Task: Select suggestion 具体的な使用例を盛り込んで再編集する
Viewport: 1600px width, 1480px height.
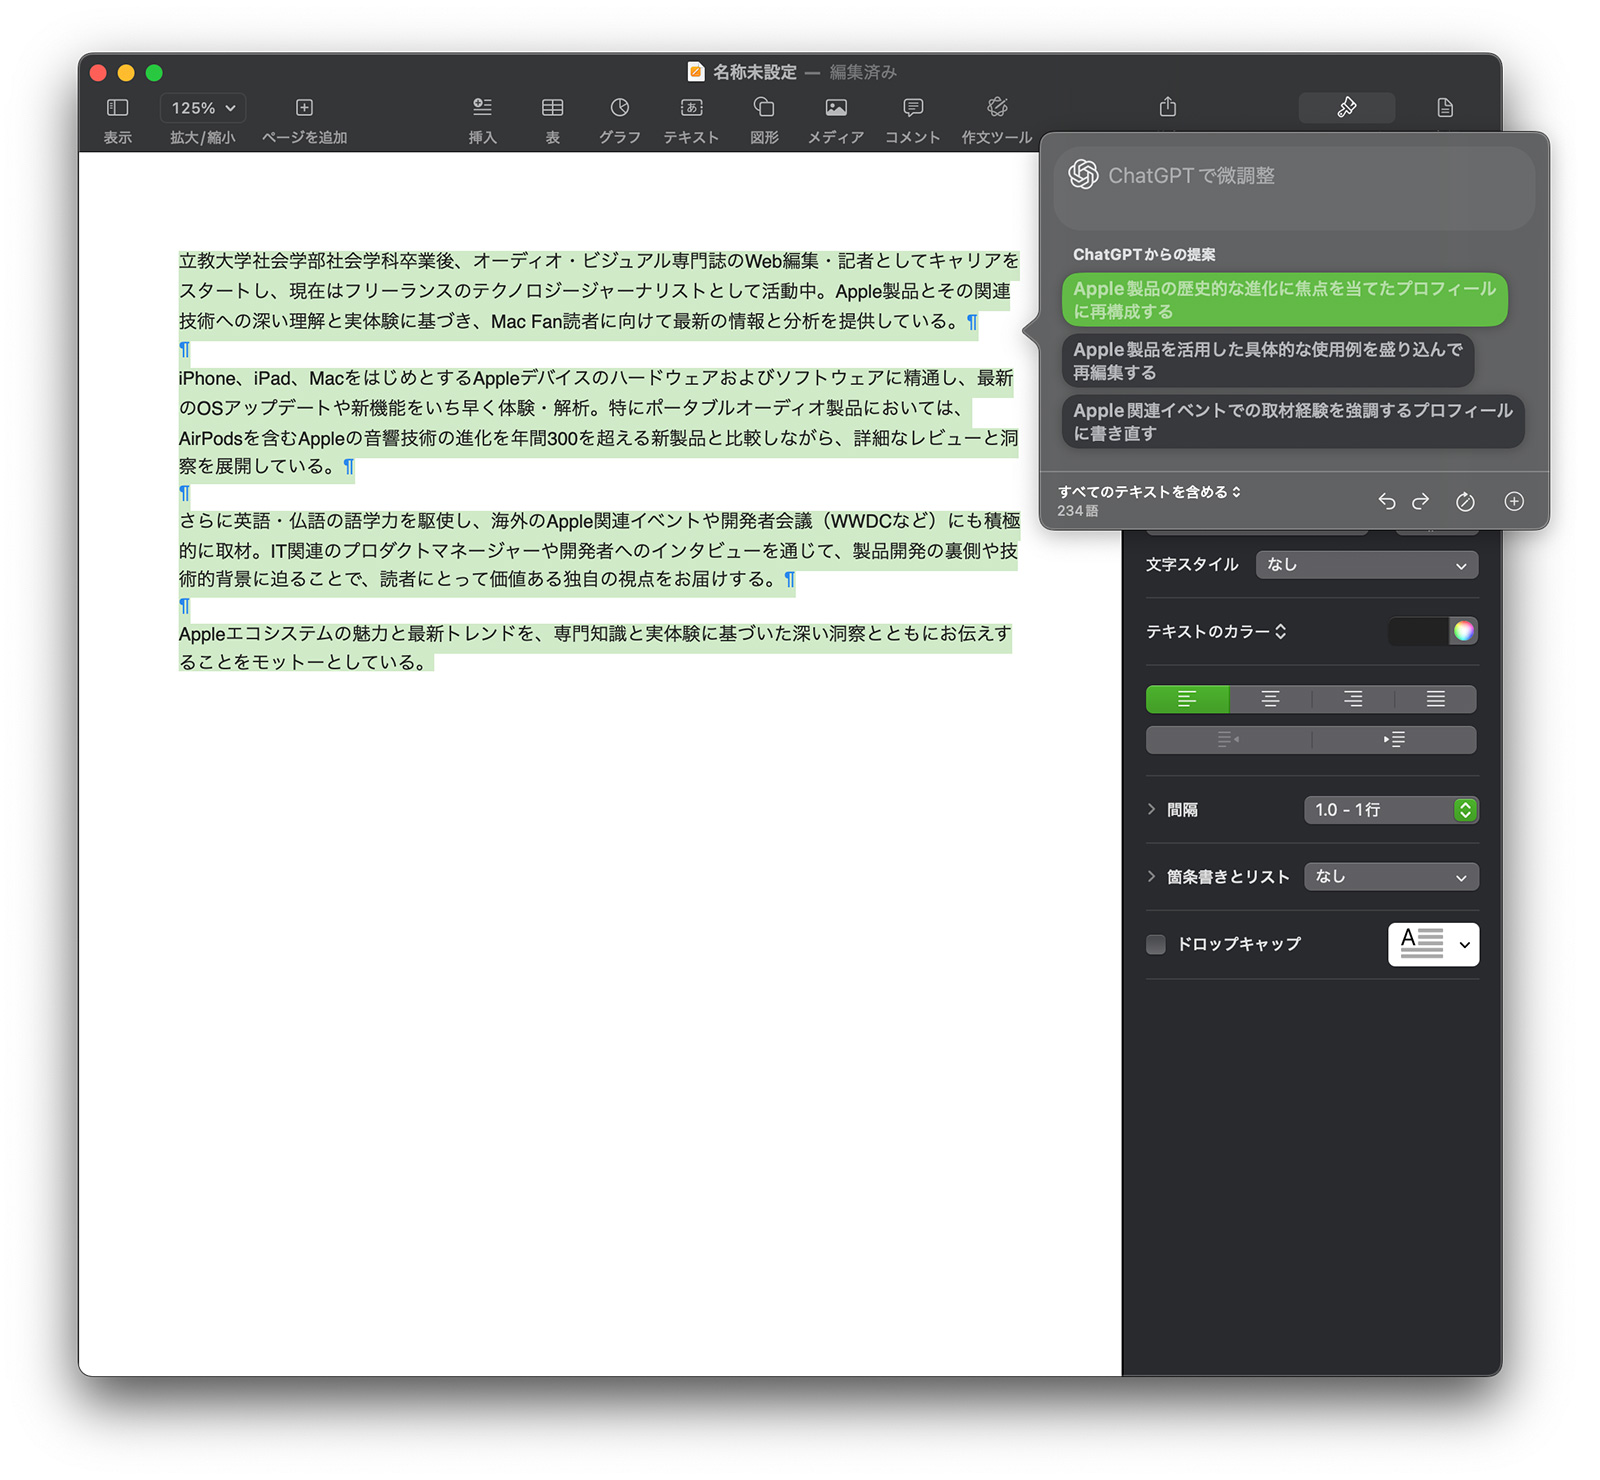Action: [x=1267, y=360]
